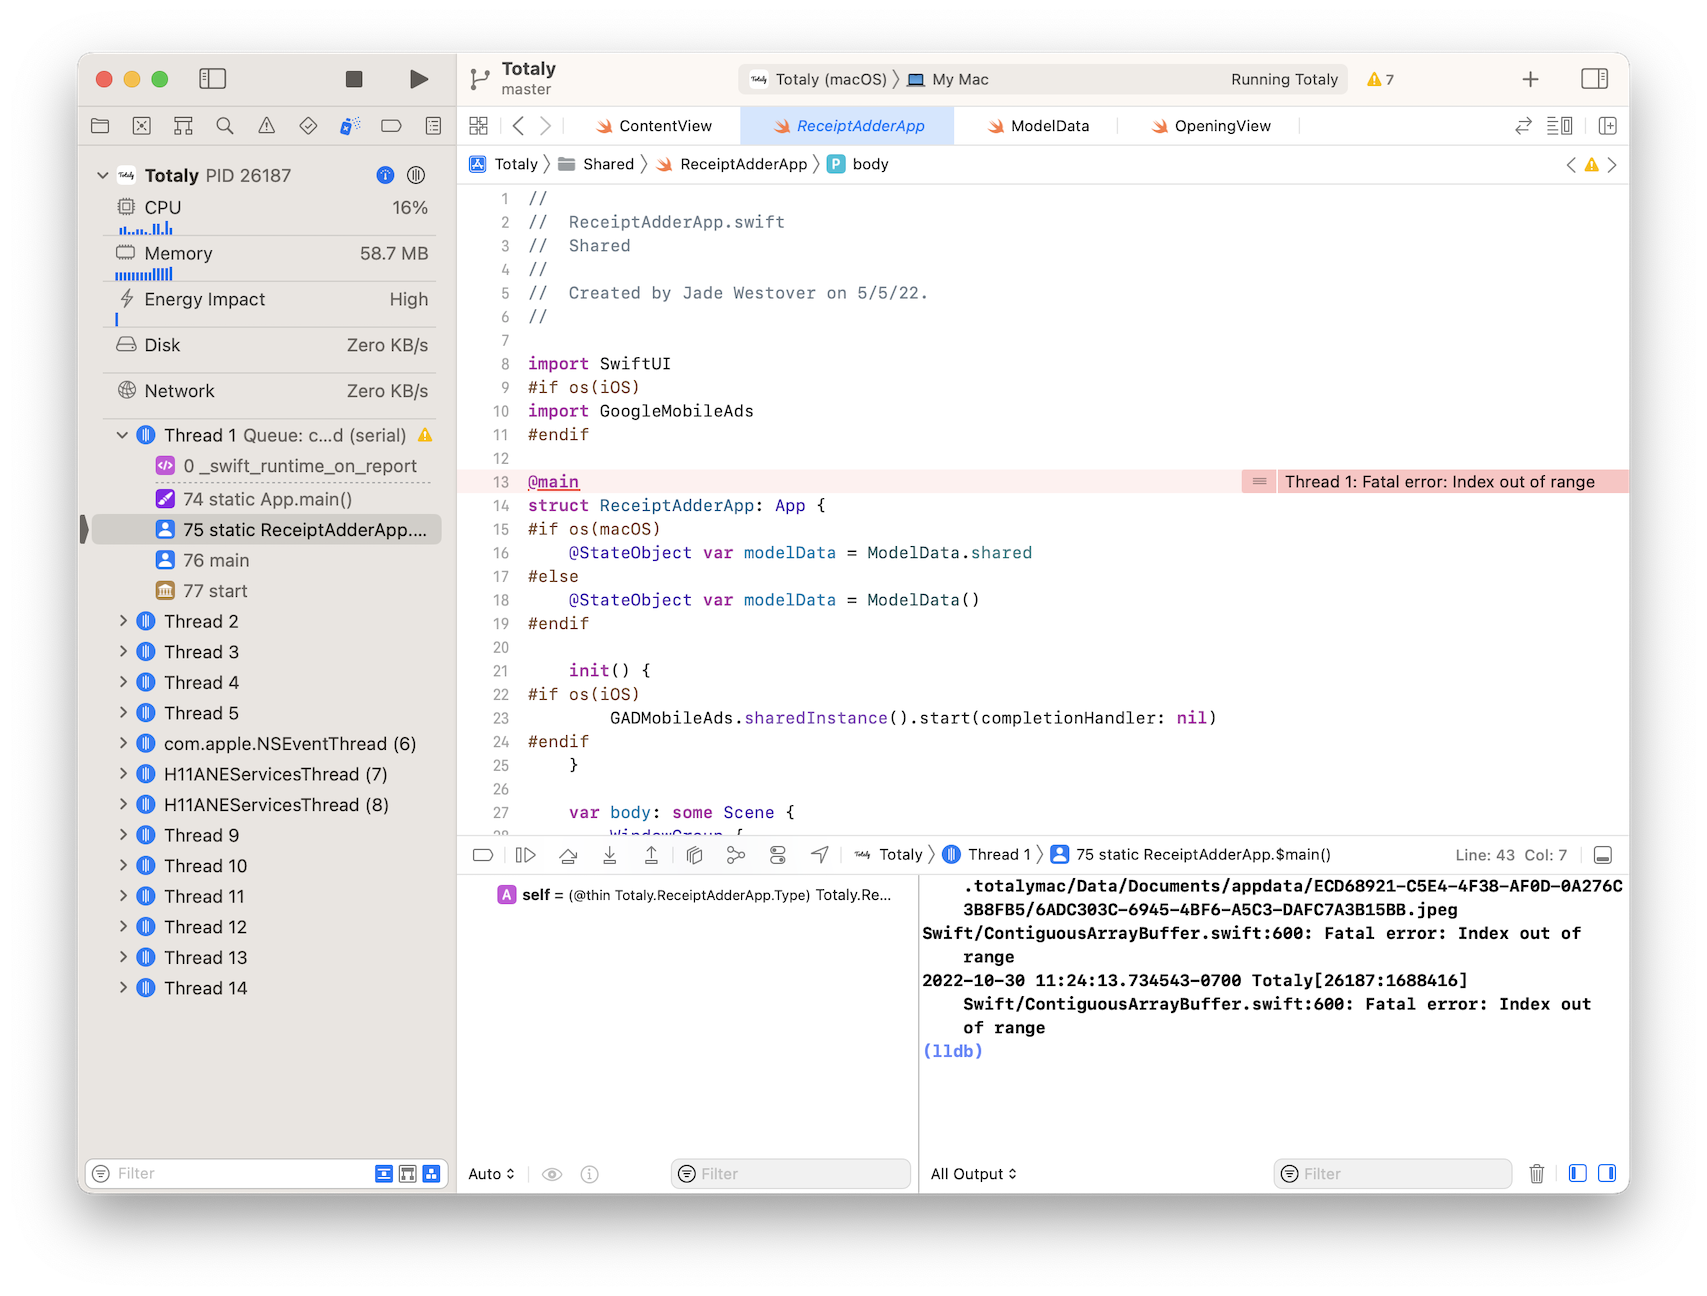The height and width of the screenshot is (1296, 1707).
Task: Click Continue program execution button
Action: pos(526,855)
